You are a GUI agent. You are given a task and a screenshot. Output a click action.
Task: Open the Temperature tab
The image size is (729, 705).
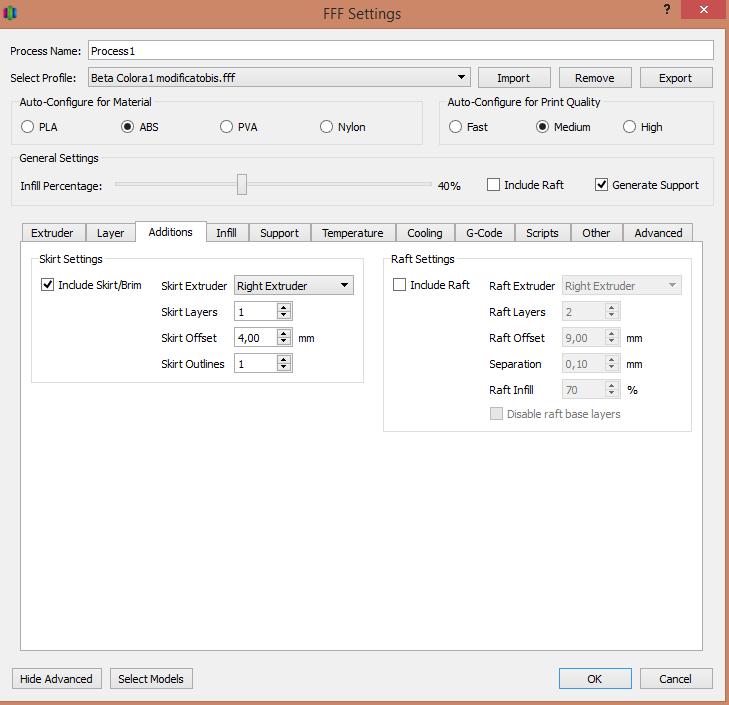(x=352, y=233)
